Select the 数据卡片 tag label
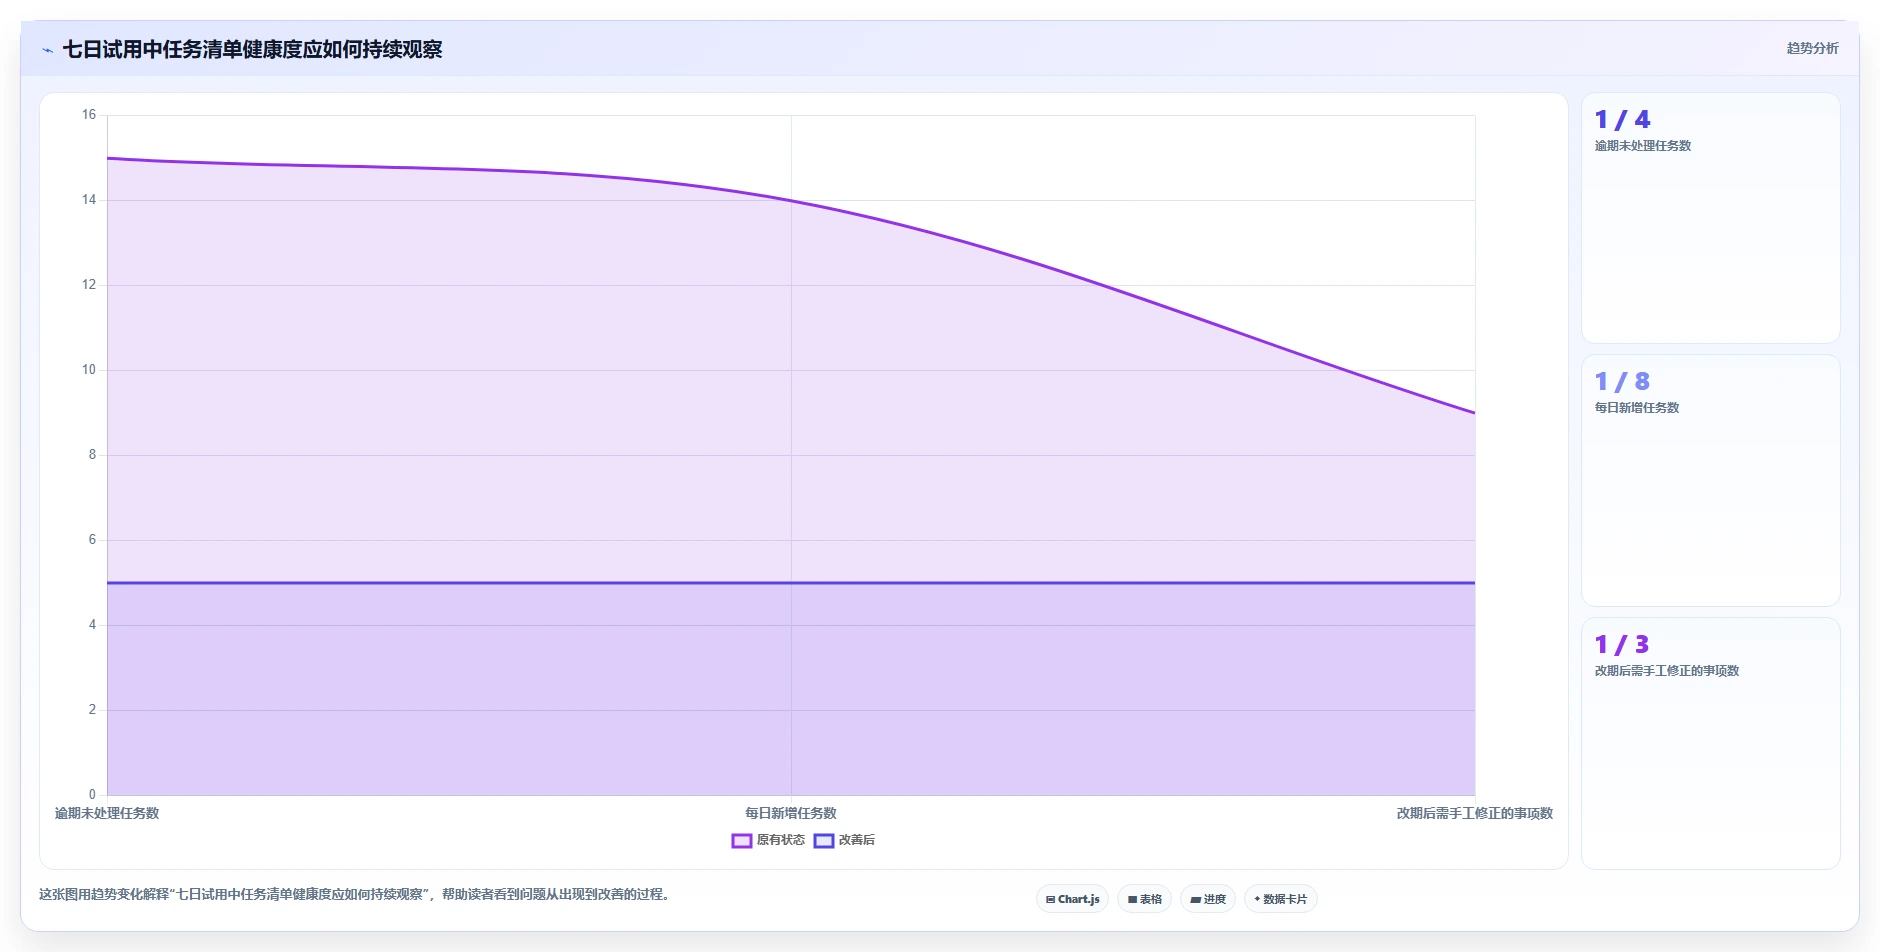1880x952 pixels. (x=1285, y=899)
